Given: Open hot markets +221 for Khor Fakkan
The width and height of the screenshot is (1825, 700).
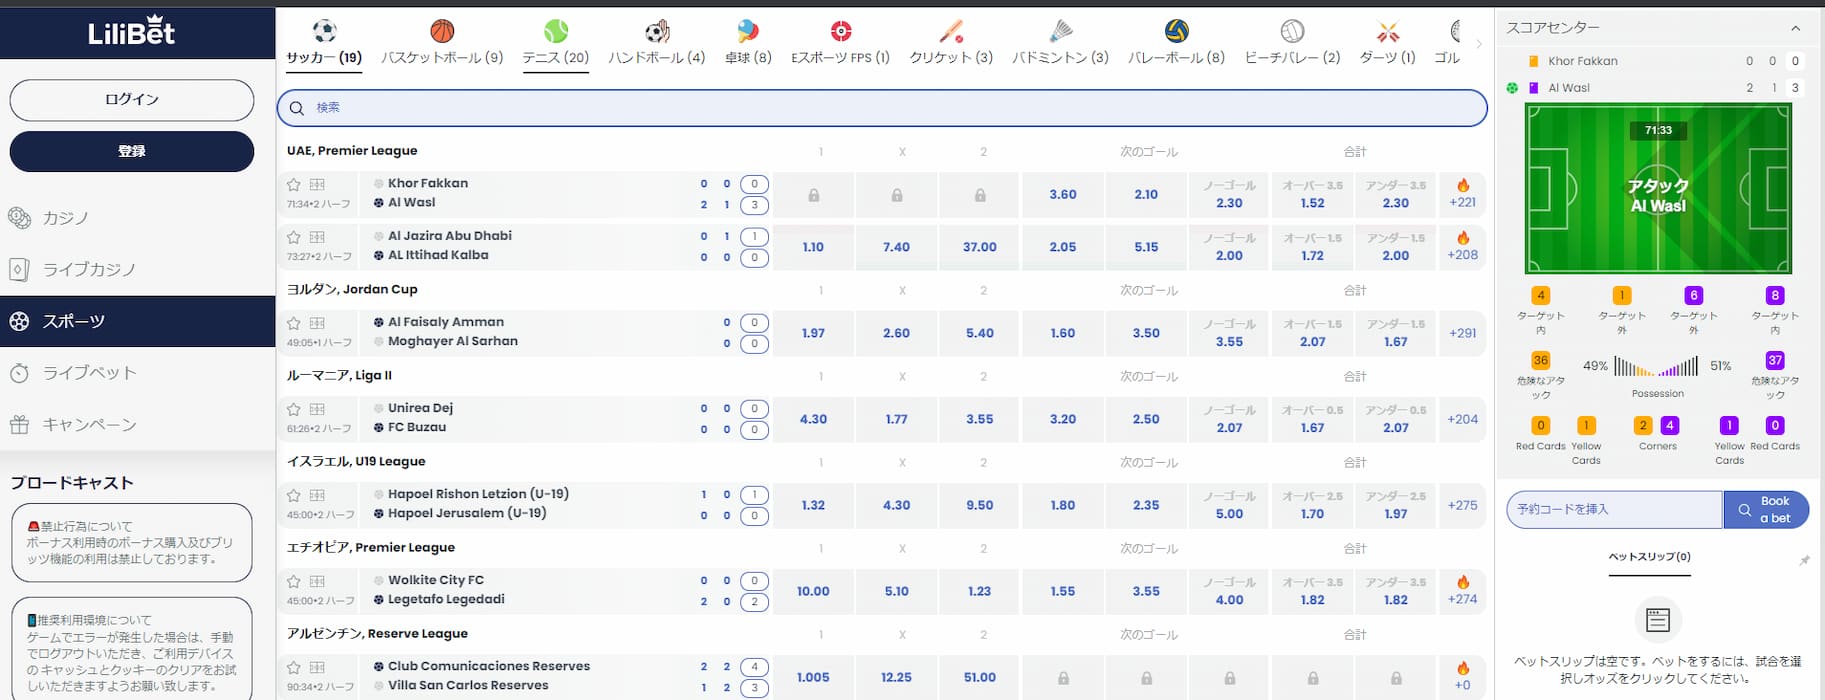Looking at the screenshot, I should 1462,194.
